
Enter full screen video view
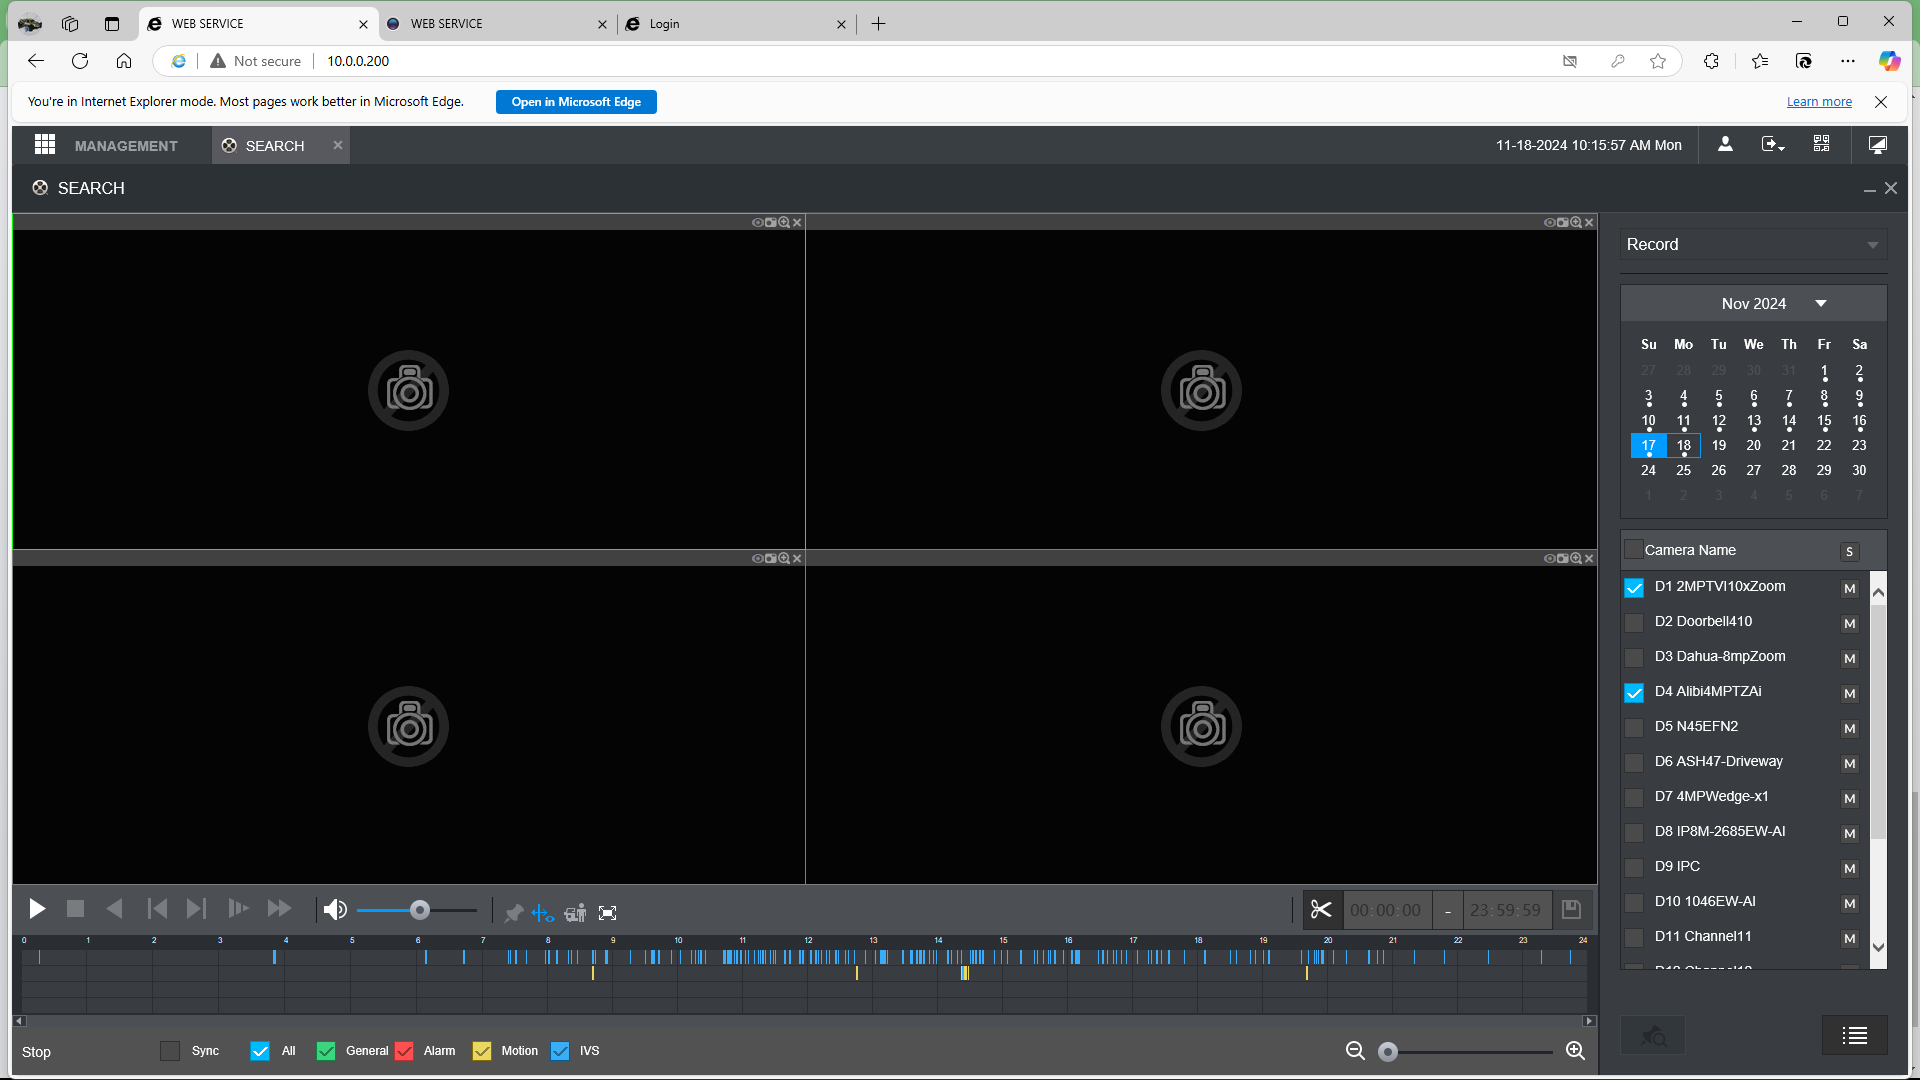point(607,913)
